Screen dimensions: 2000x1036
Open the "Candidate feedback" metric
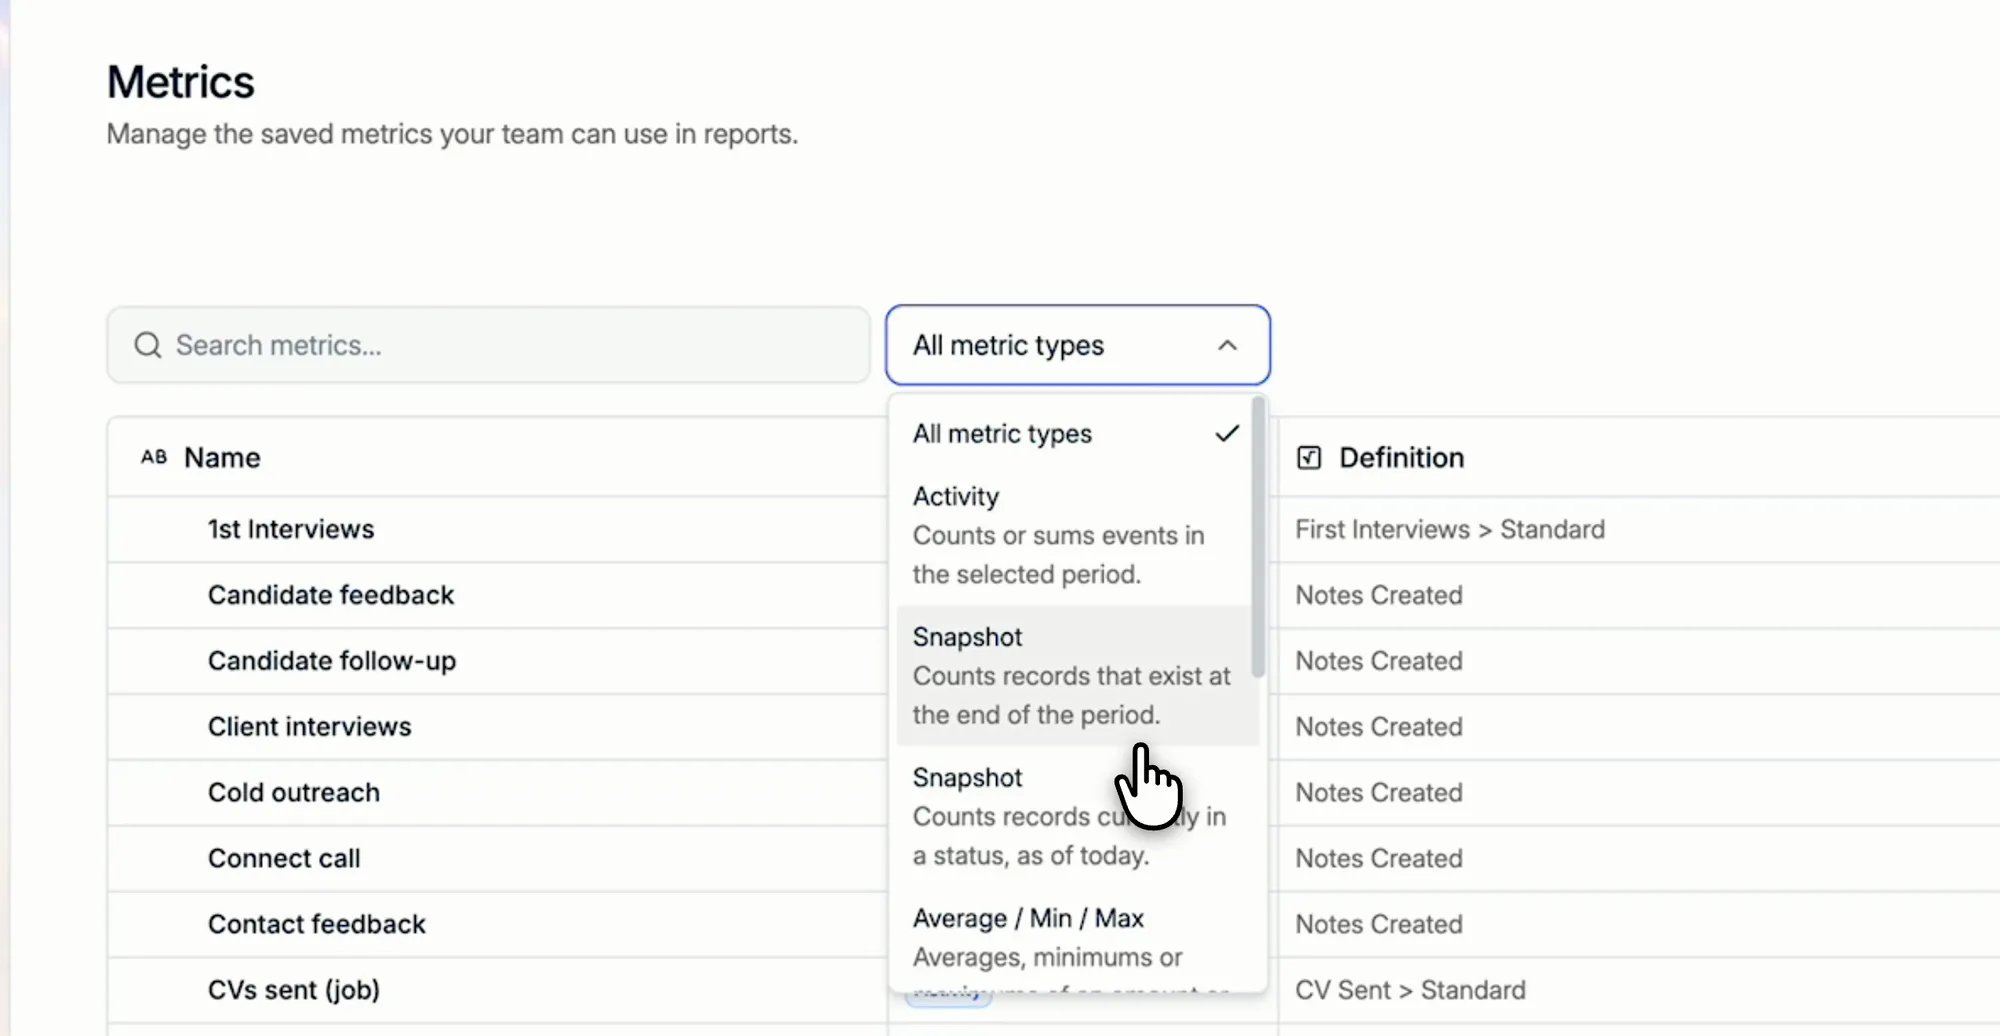click(331, 595)
